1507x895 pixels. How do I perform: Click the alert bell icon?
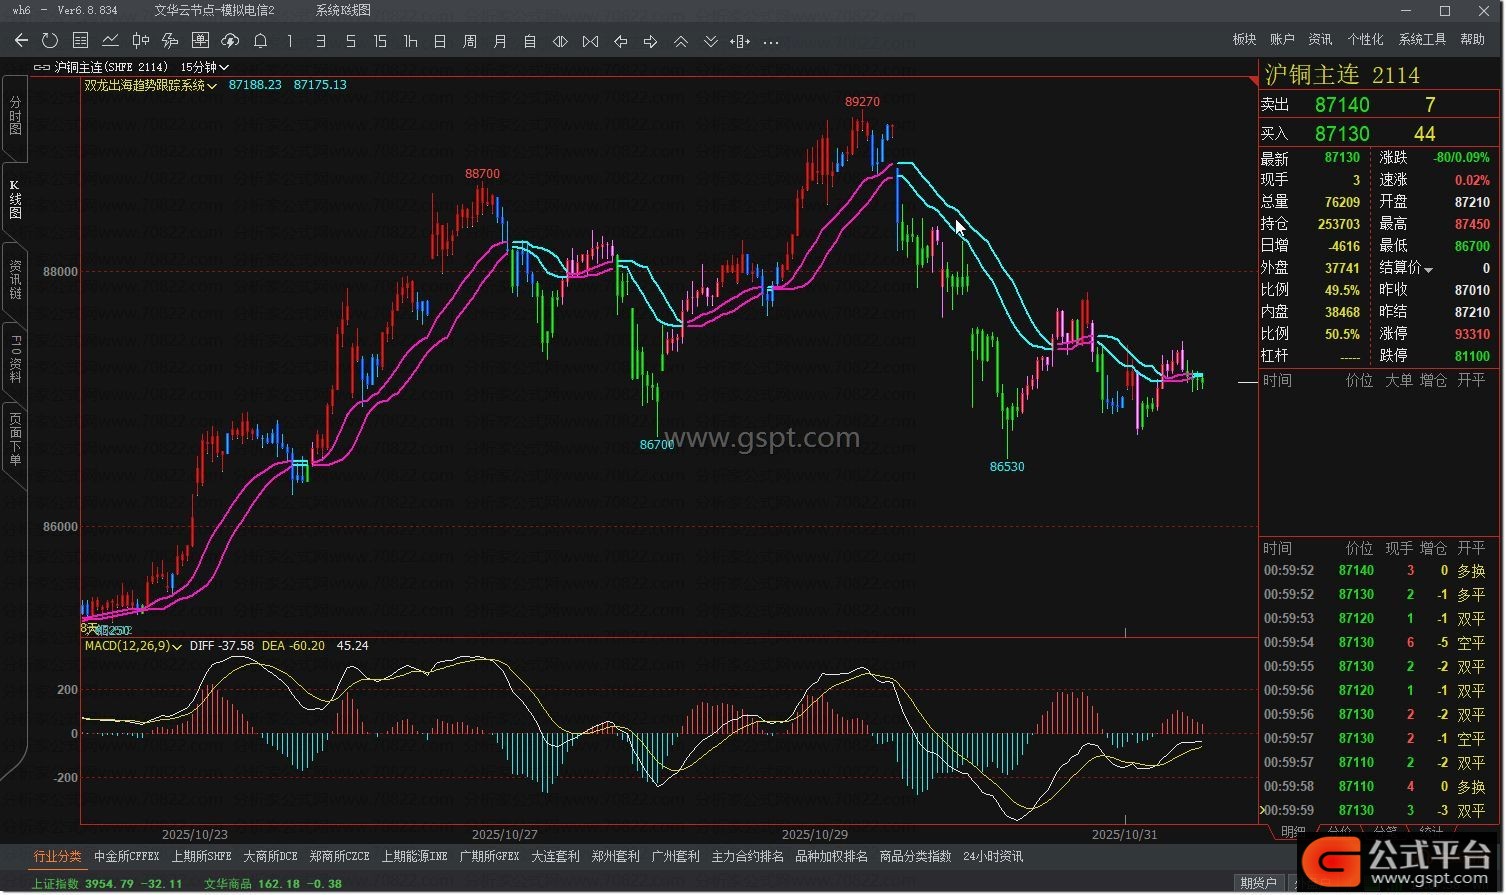tap(260, 41)
